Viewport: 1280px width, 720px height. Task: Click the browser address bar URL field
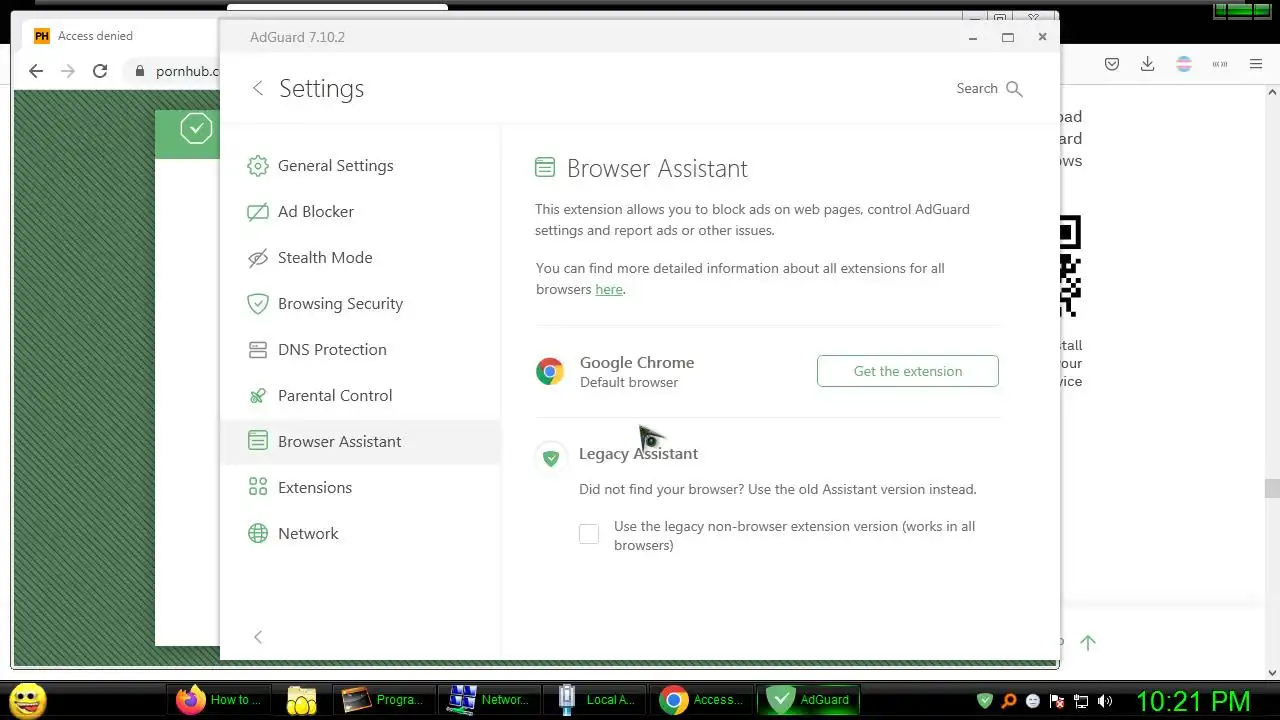coord(186,71)
